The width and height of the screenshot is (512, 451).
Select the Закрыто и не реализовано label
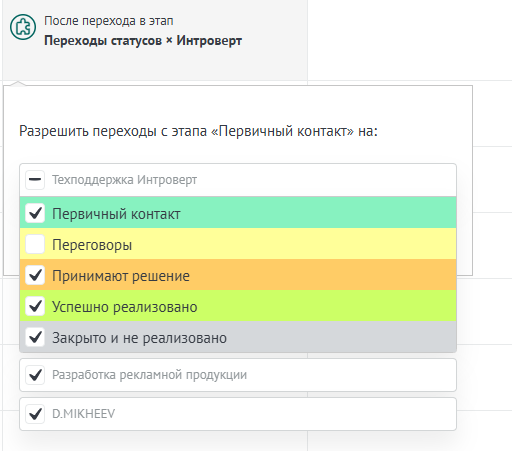click(x=139, y=338)
